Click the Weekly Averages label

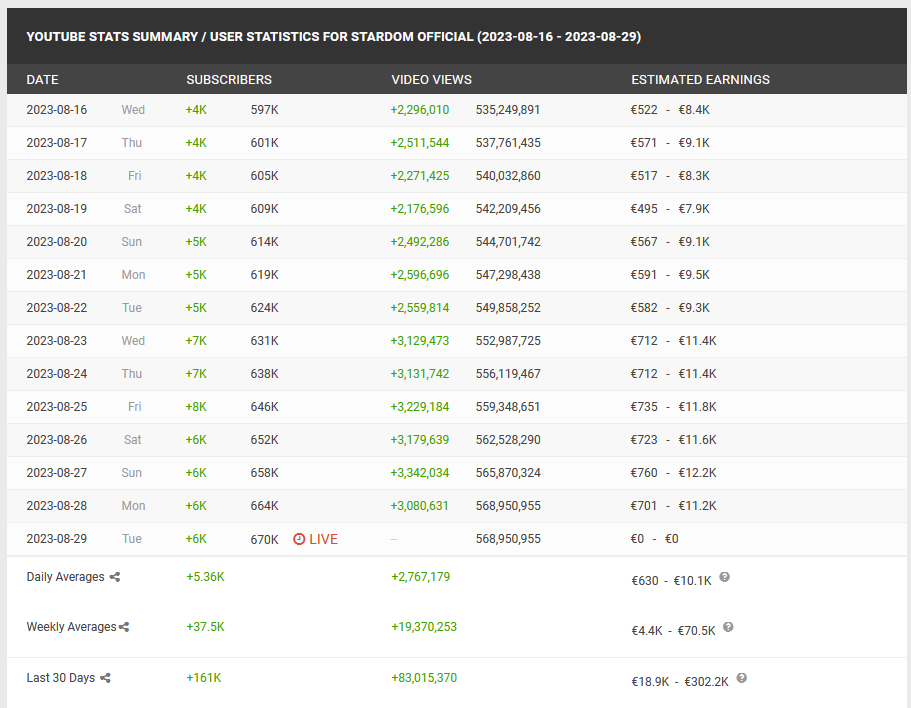point(71,627)
